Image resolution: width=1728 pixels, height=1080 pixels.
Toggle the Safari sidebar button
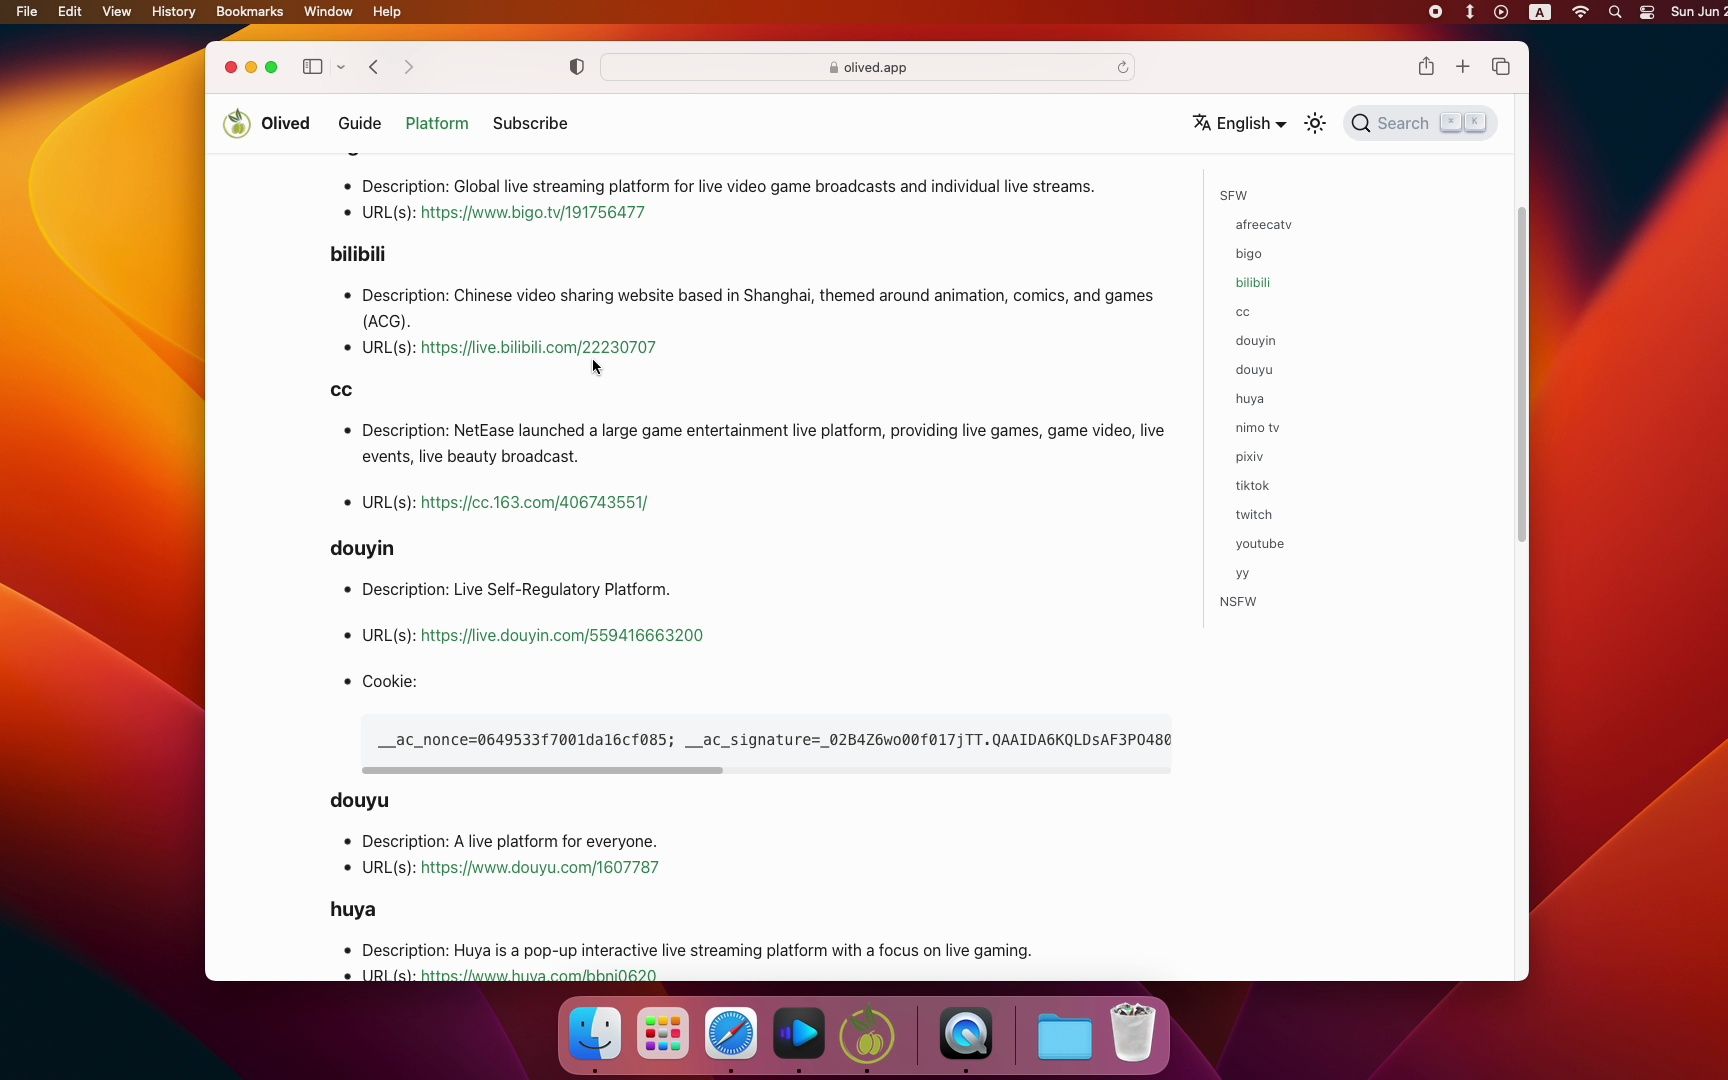(312, 67)
